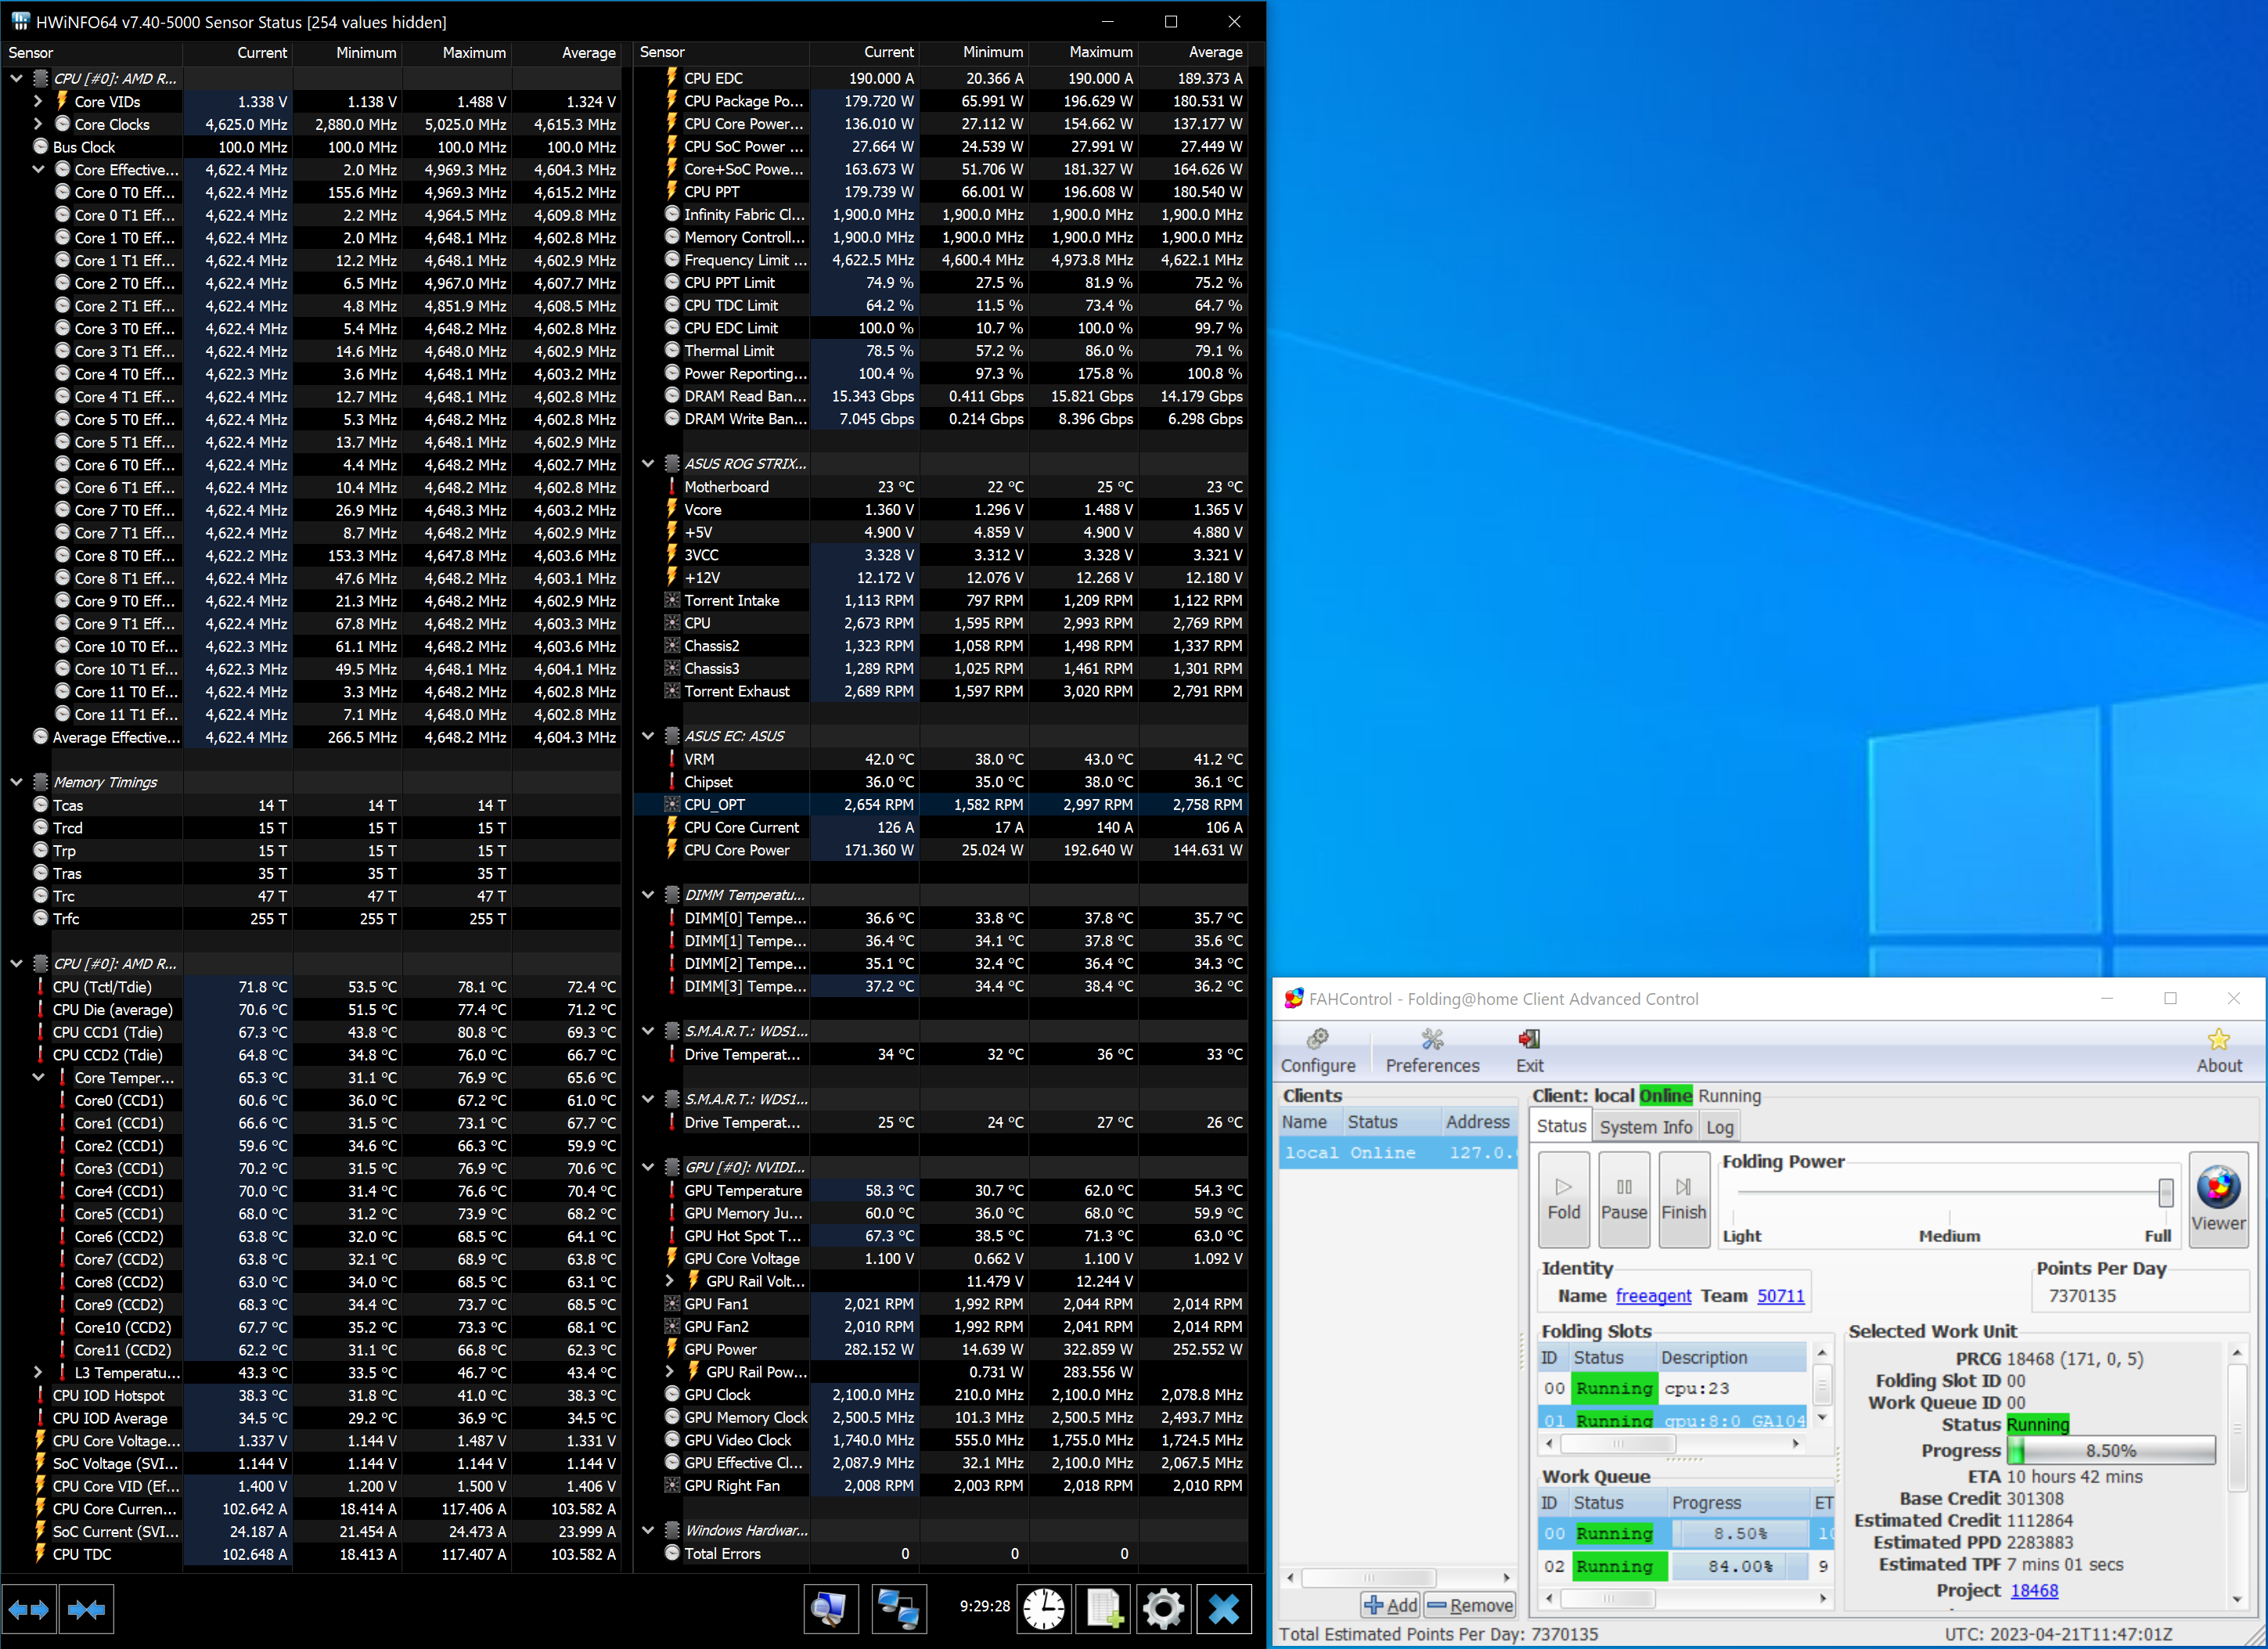Collapse the Memory Timings section
Screen dimensions: 2268x1649
16,782
